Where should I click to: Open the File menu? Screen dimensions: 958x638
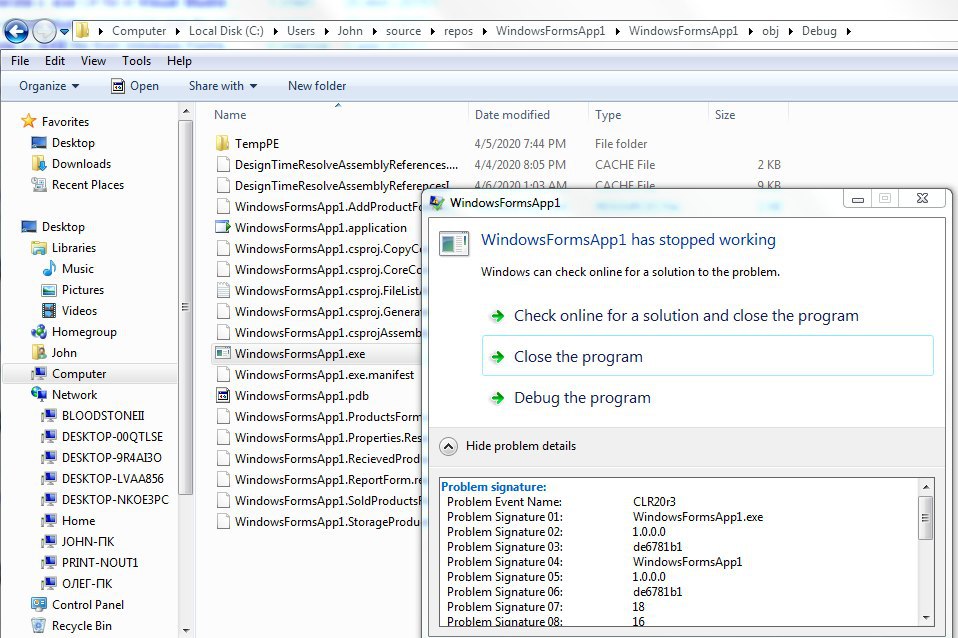click(20, 60)
